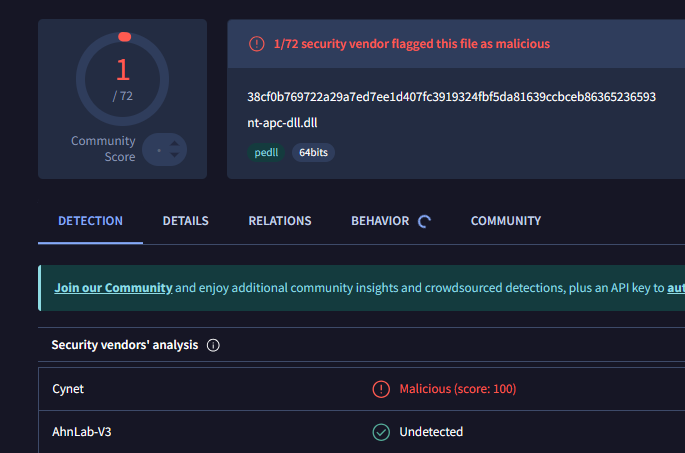685x453 pixels.
Task: Upvote the community score
Action: [x=176, y=145]
